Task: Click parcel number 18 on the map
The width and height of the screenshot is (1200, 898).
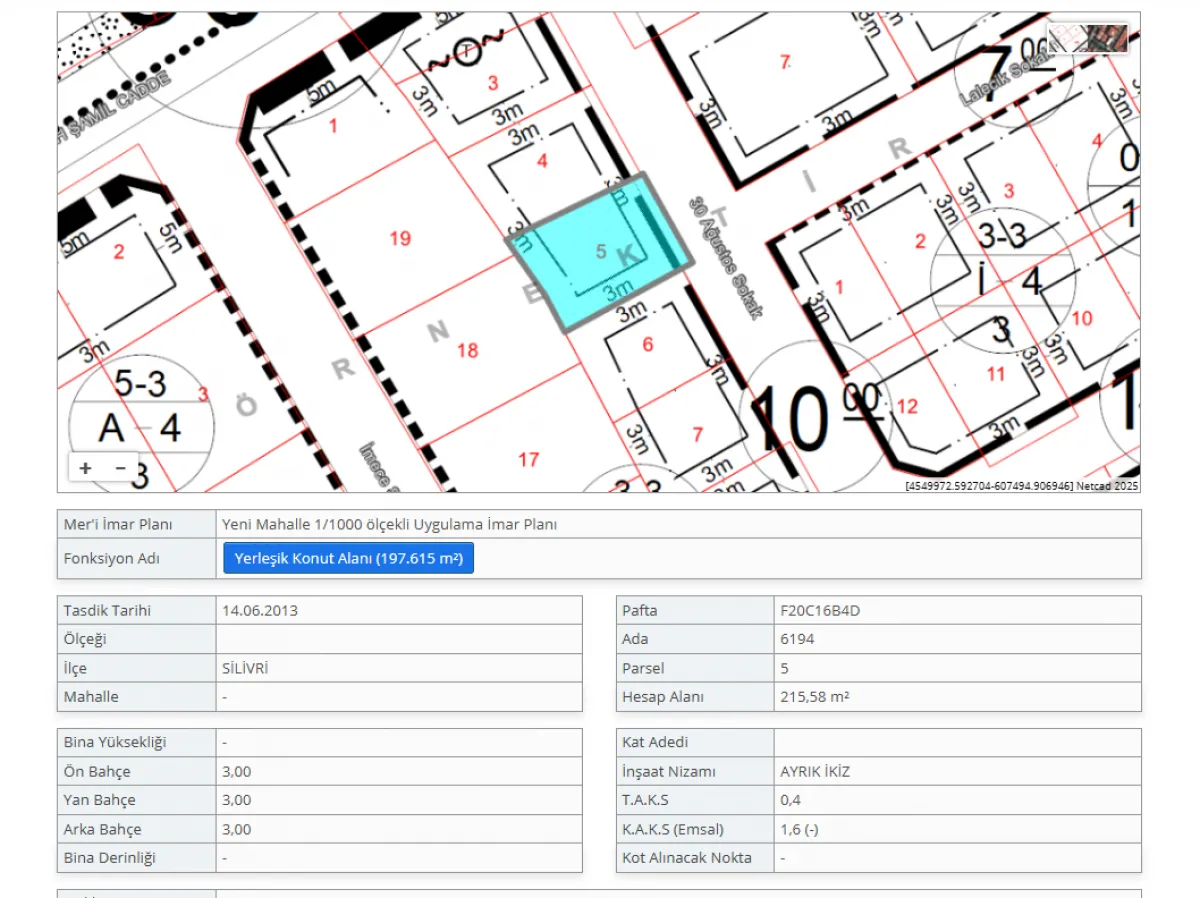Action: [467, 350]
